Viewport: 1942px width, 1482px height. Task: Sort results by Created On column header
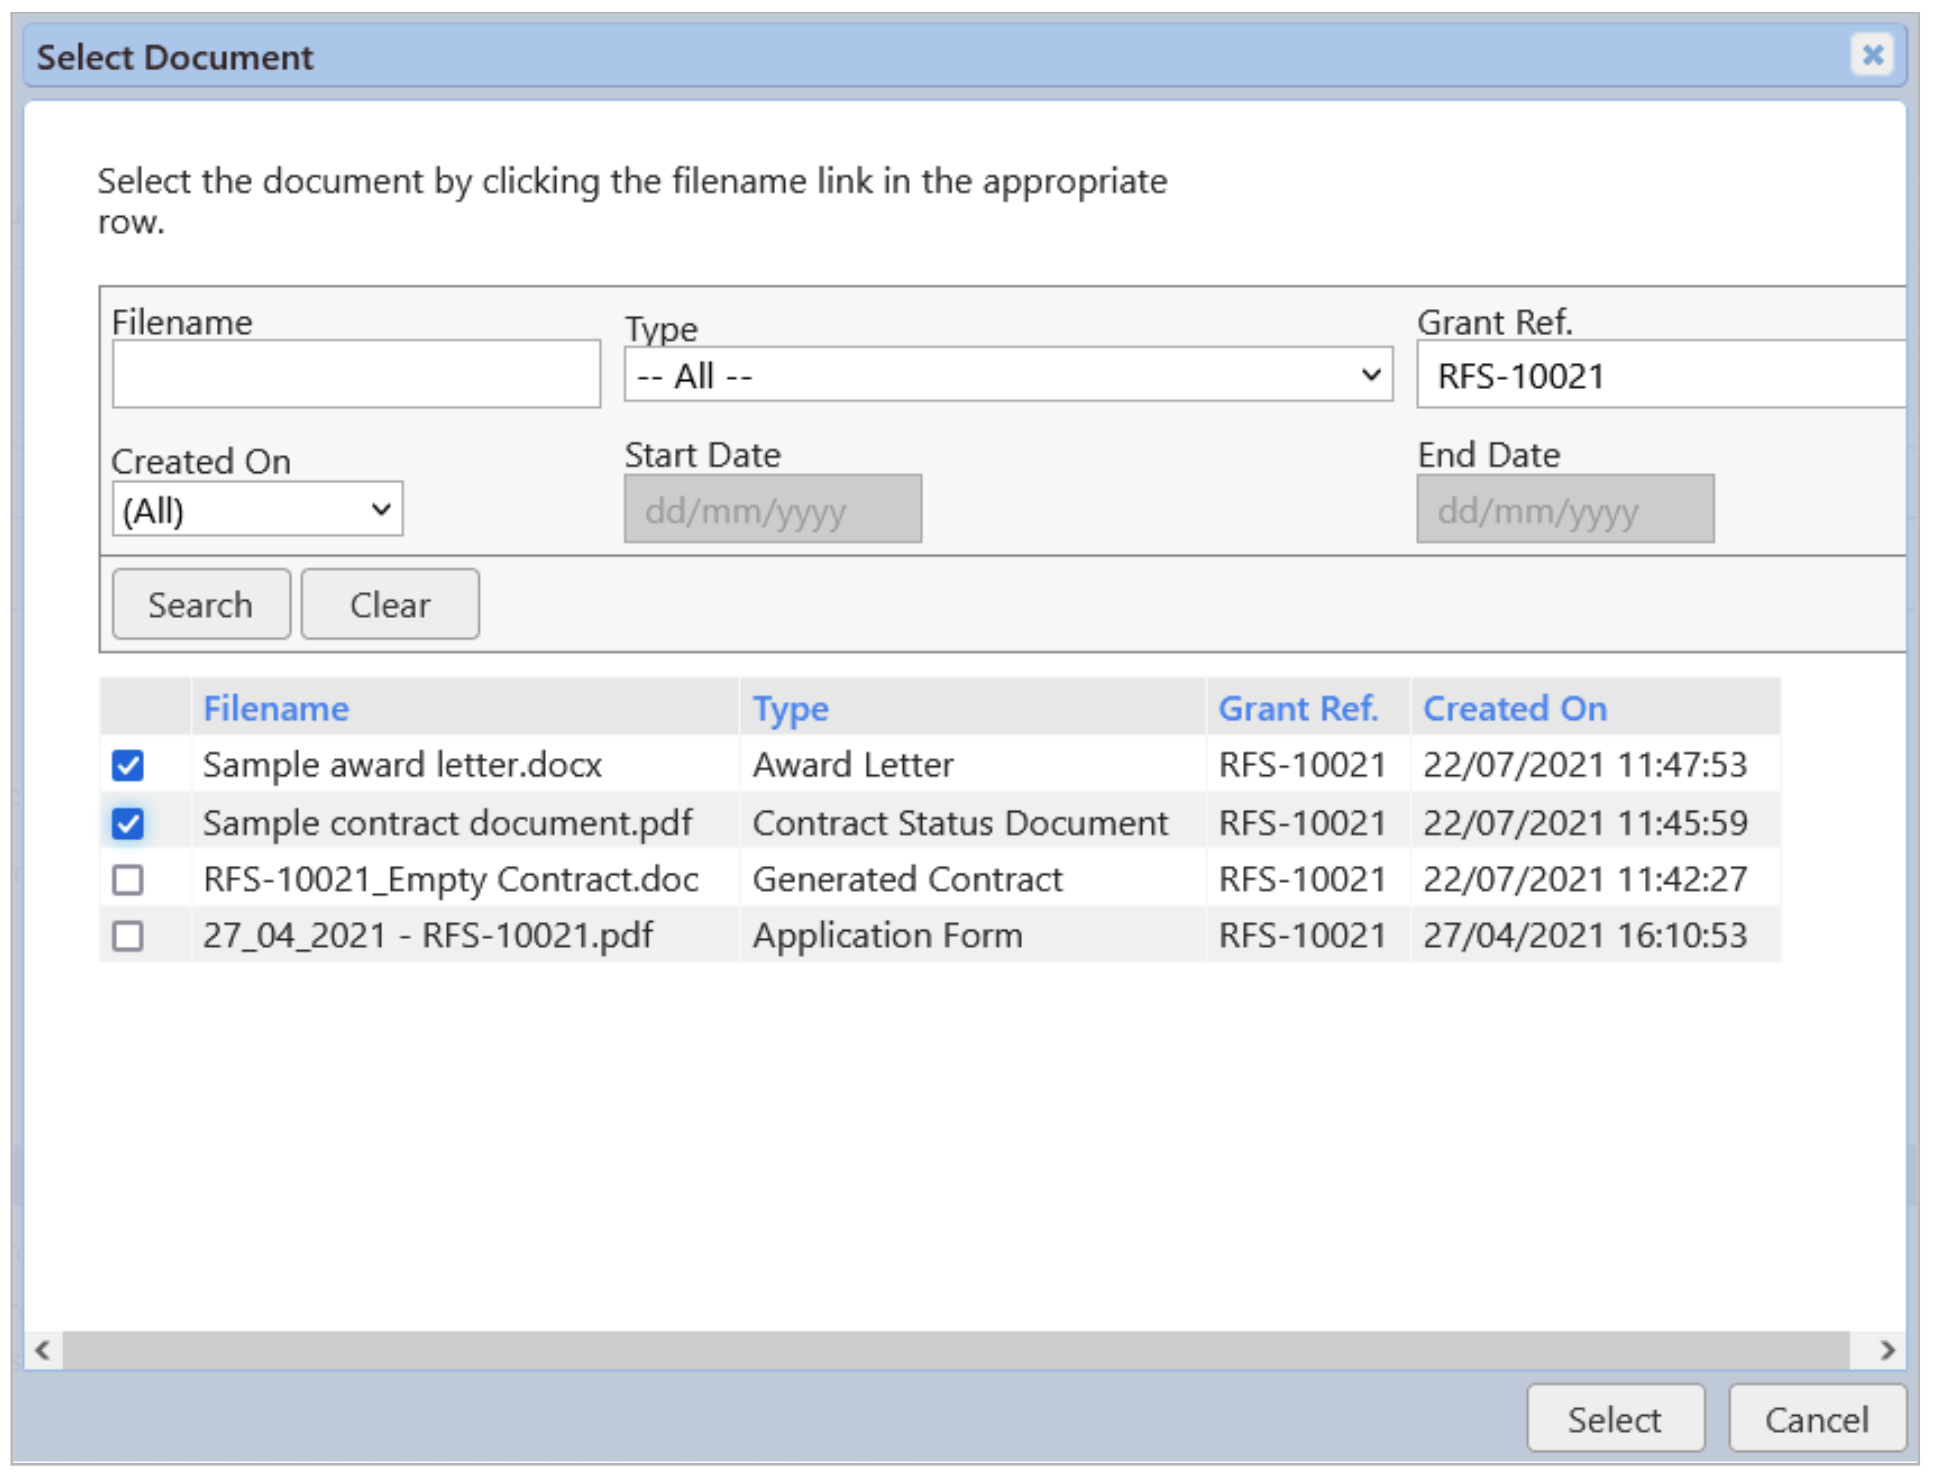1514,709
